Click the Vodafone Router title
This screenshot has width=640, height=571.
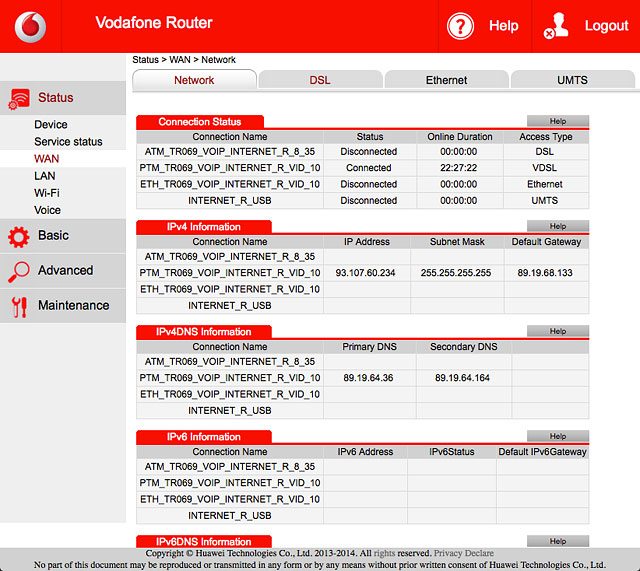click(x=154, y=22)
